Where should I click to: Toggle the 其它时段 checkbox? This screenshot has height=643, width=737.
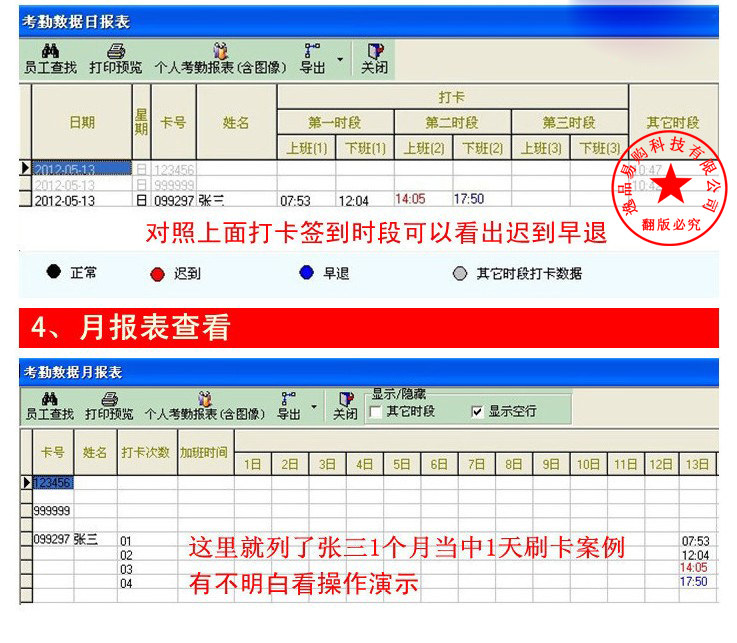tap(376, 412)
